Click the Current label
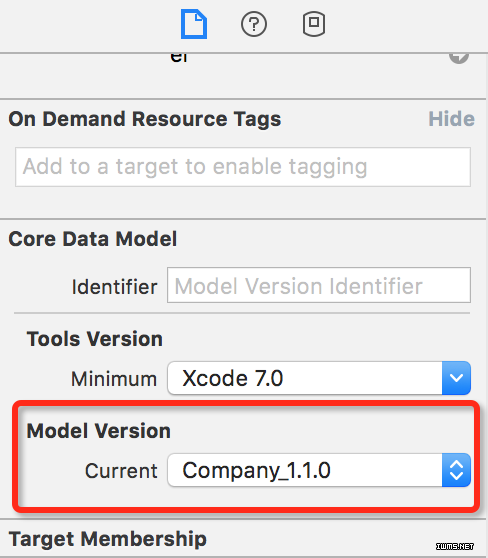This screenshot has width=488, height=558. [121, 471]
